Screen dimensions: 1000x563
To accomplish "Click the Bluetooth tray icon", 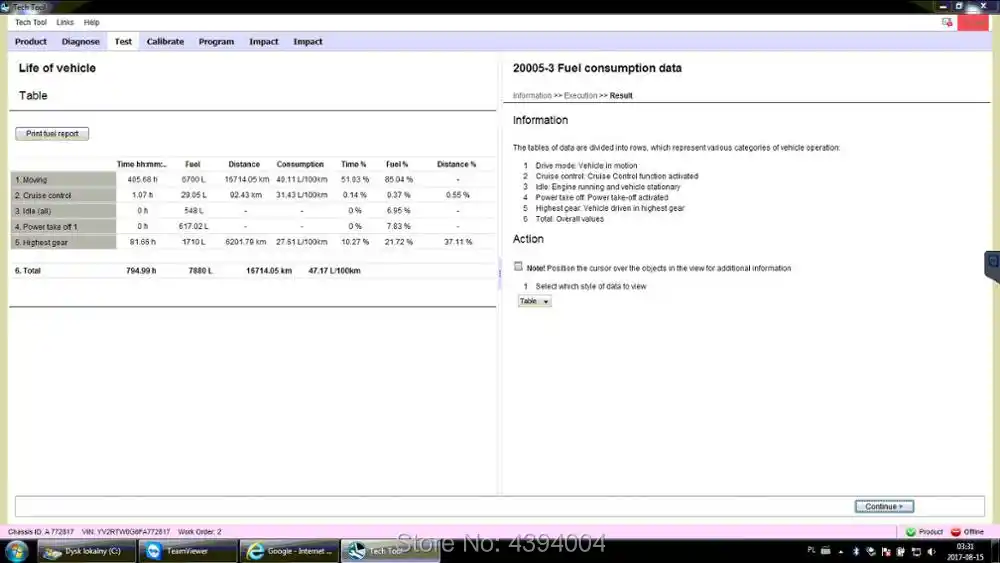I will [x=856, y=552].
